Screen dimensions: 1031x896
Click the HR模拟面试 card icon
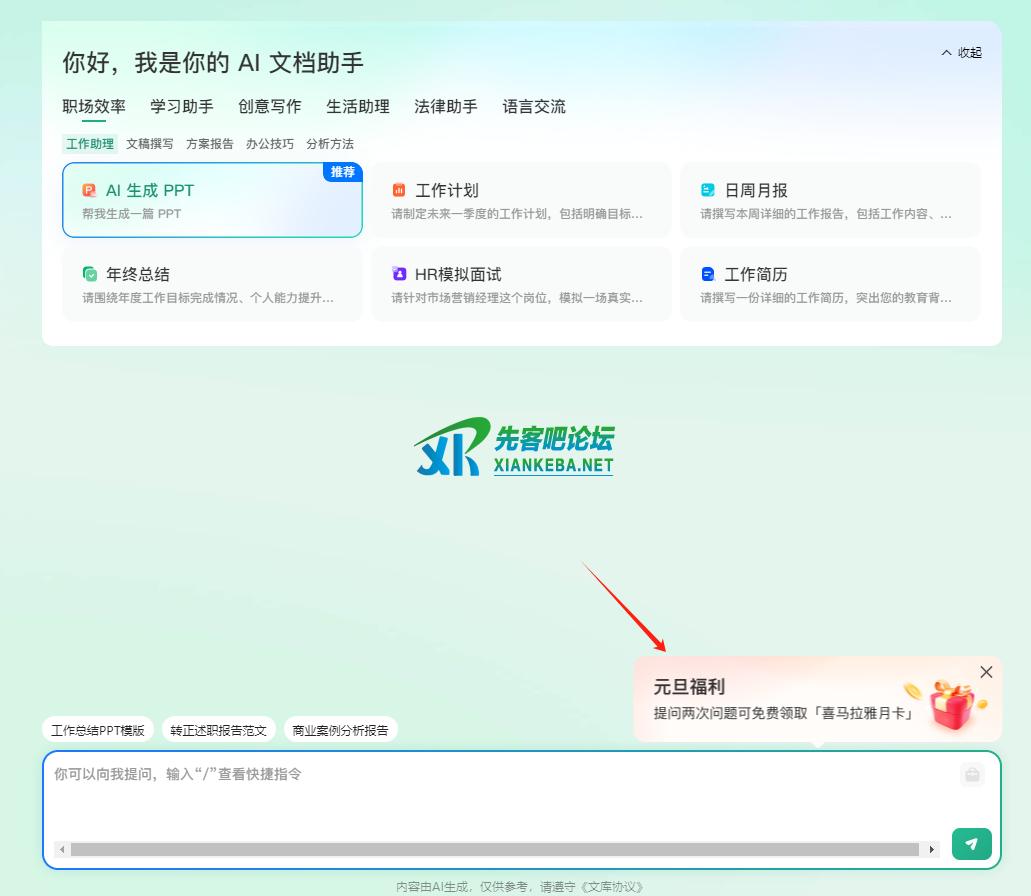point(399,274)
